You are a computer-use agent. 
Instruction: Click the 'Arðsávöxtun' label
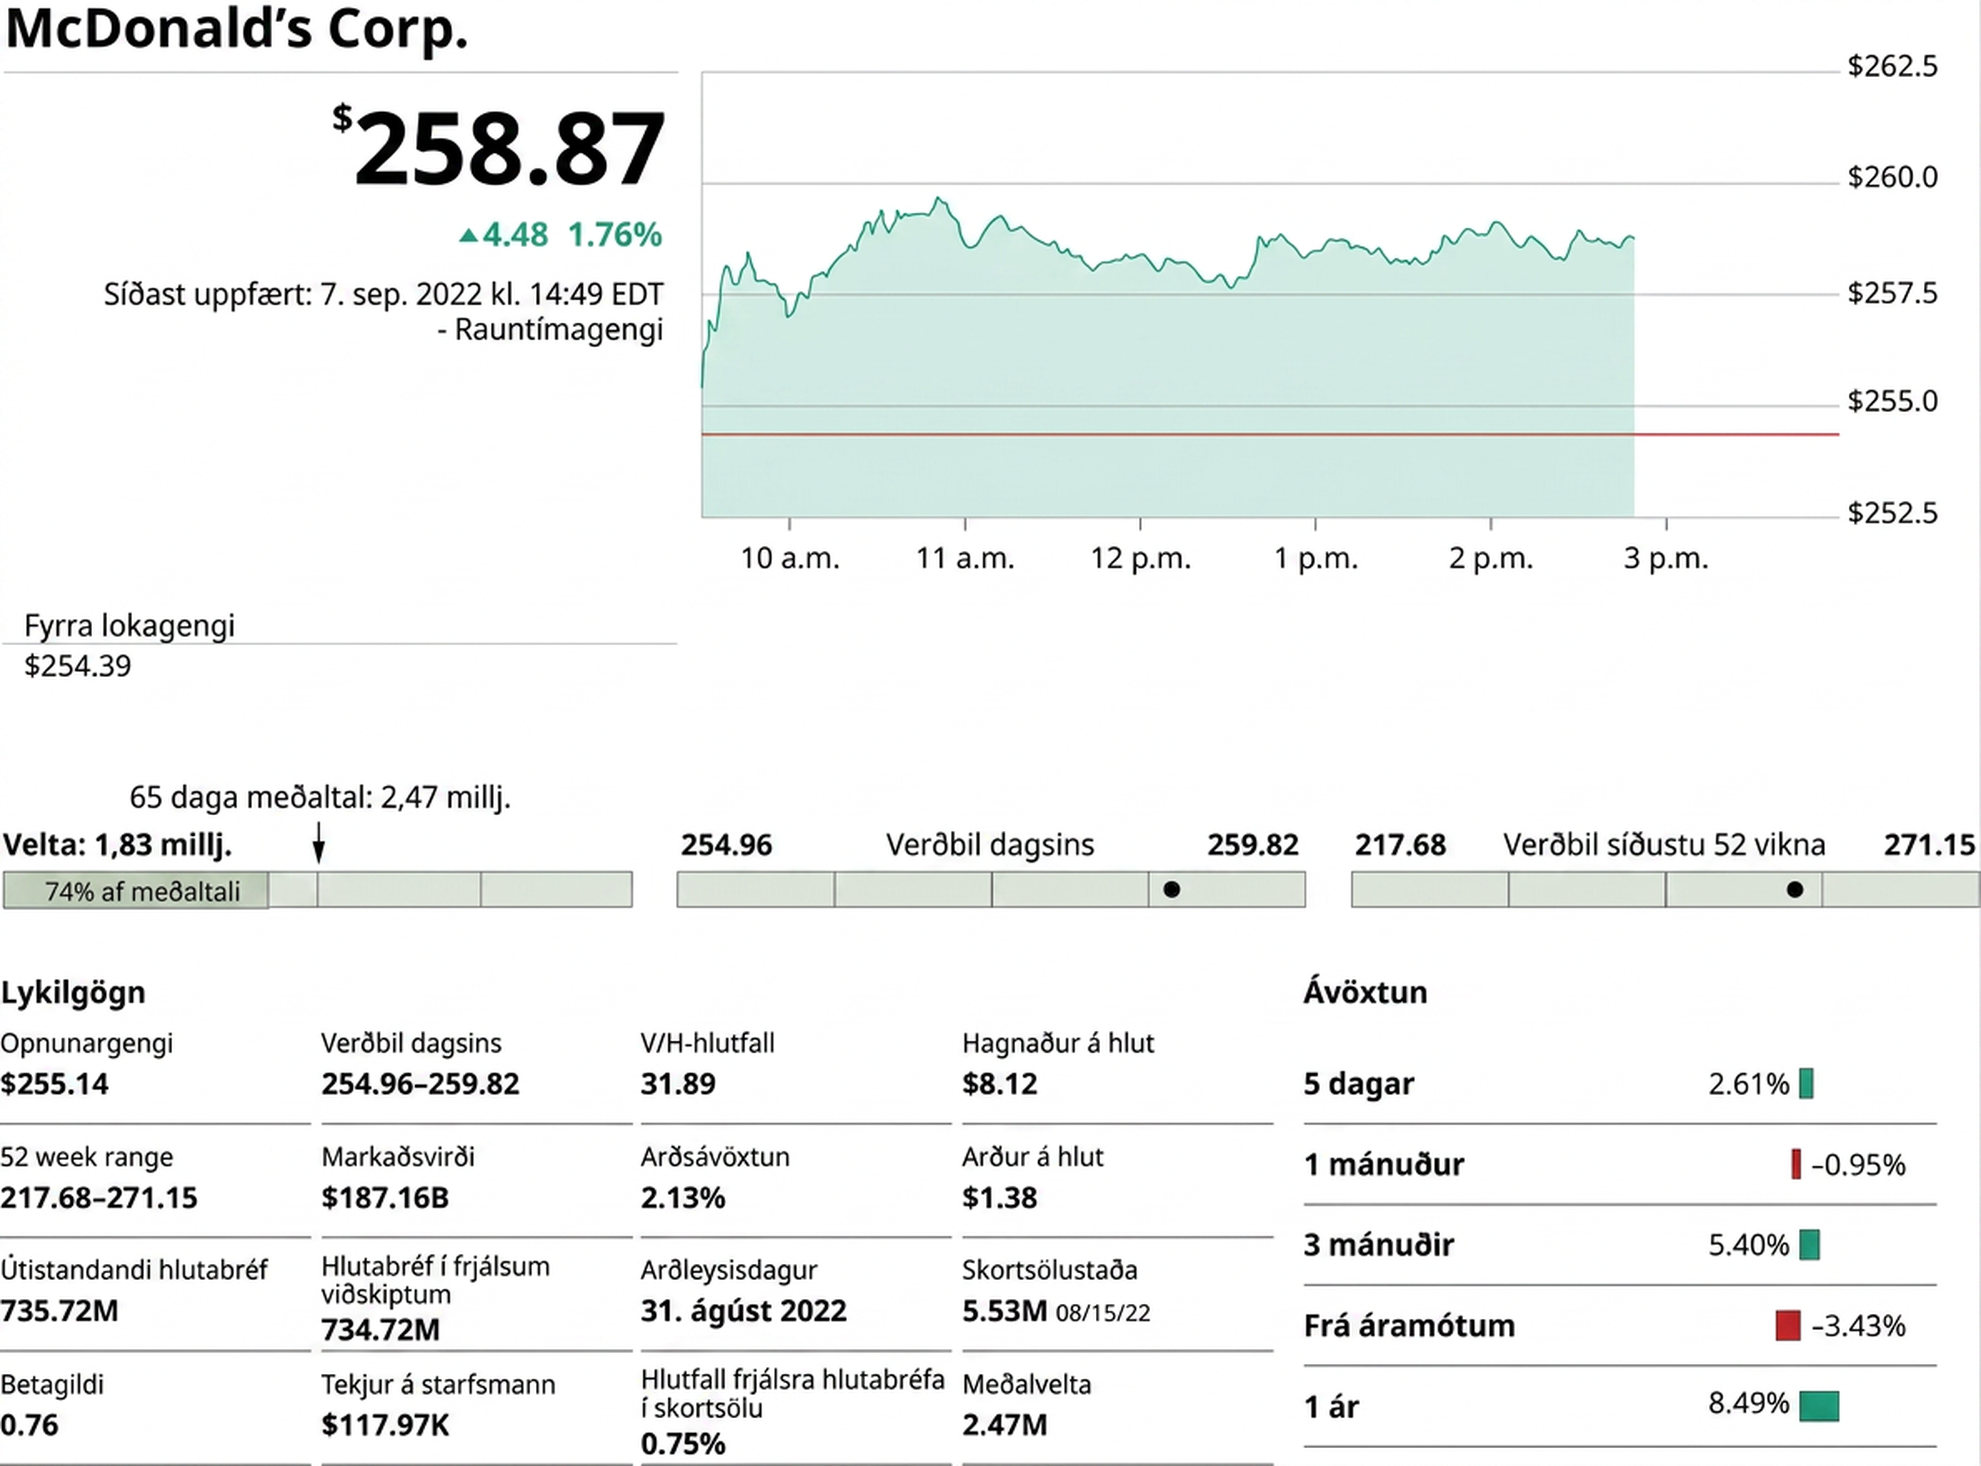[715, 1157]
